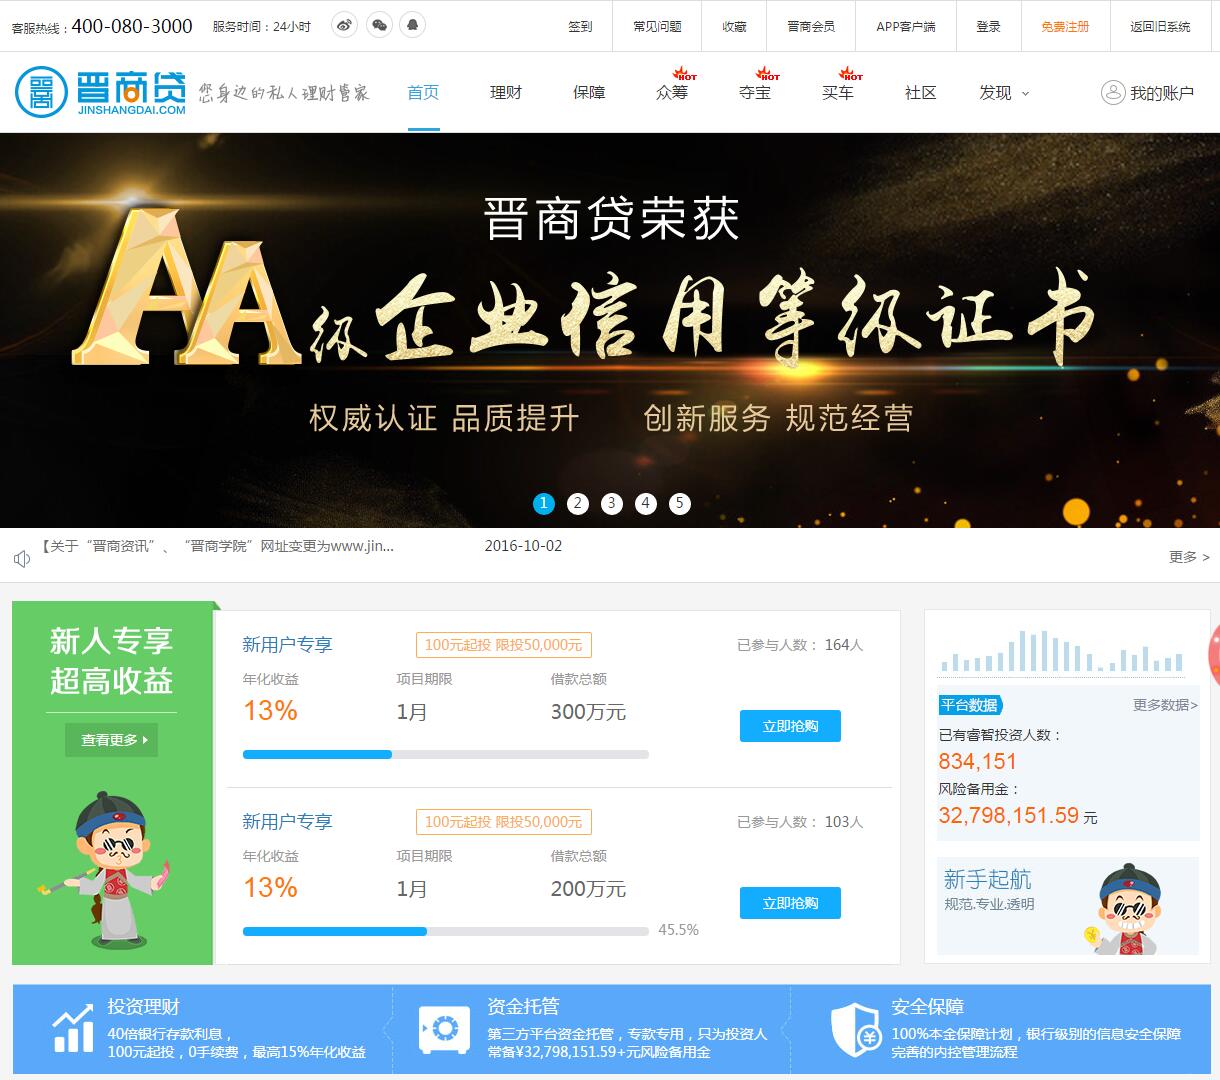The image size is (1220, 1080).
Task: Click the 晋商贷 logo
Action: click(101, 92)
